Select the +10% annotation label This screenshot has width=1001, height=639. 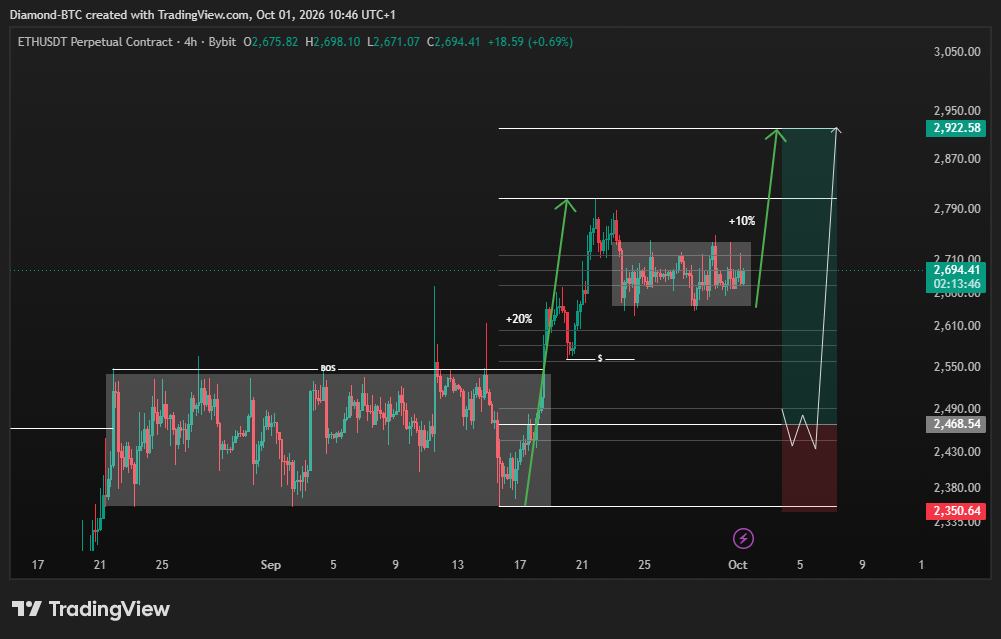742,221
